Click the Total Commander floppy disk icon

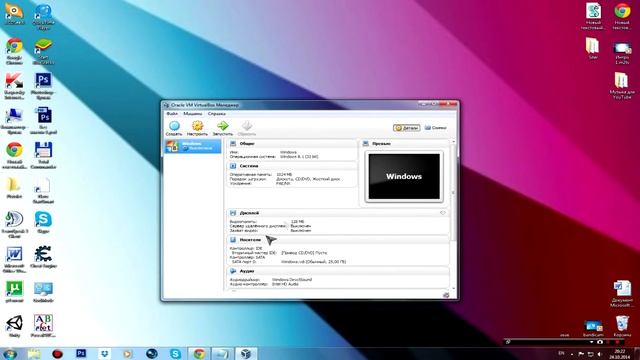(43, 156)
